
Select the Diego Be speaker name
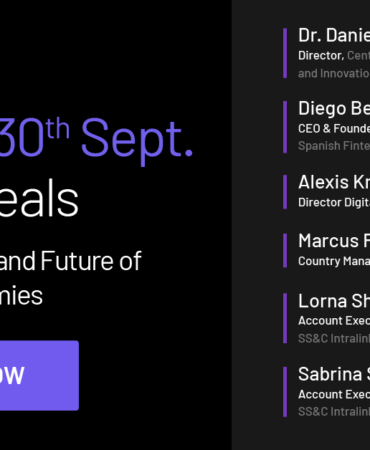point(334,108)
